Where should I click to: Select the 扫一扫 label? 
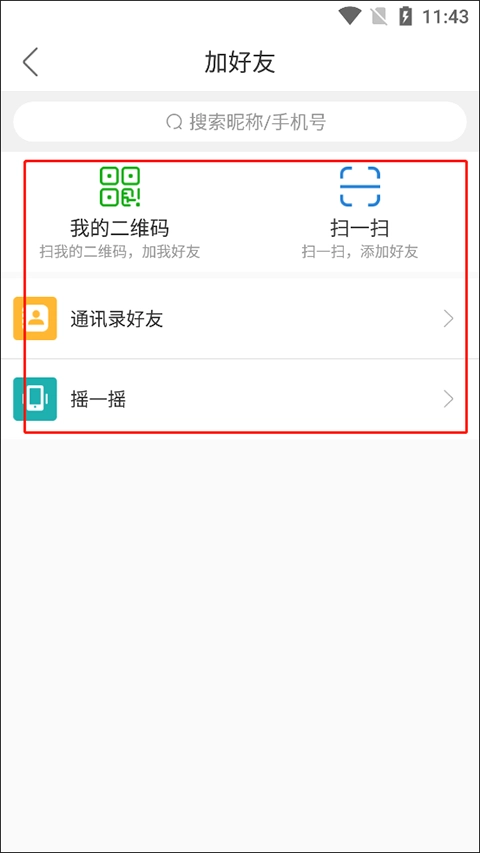[x=360, y=228]
